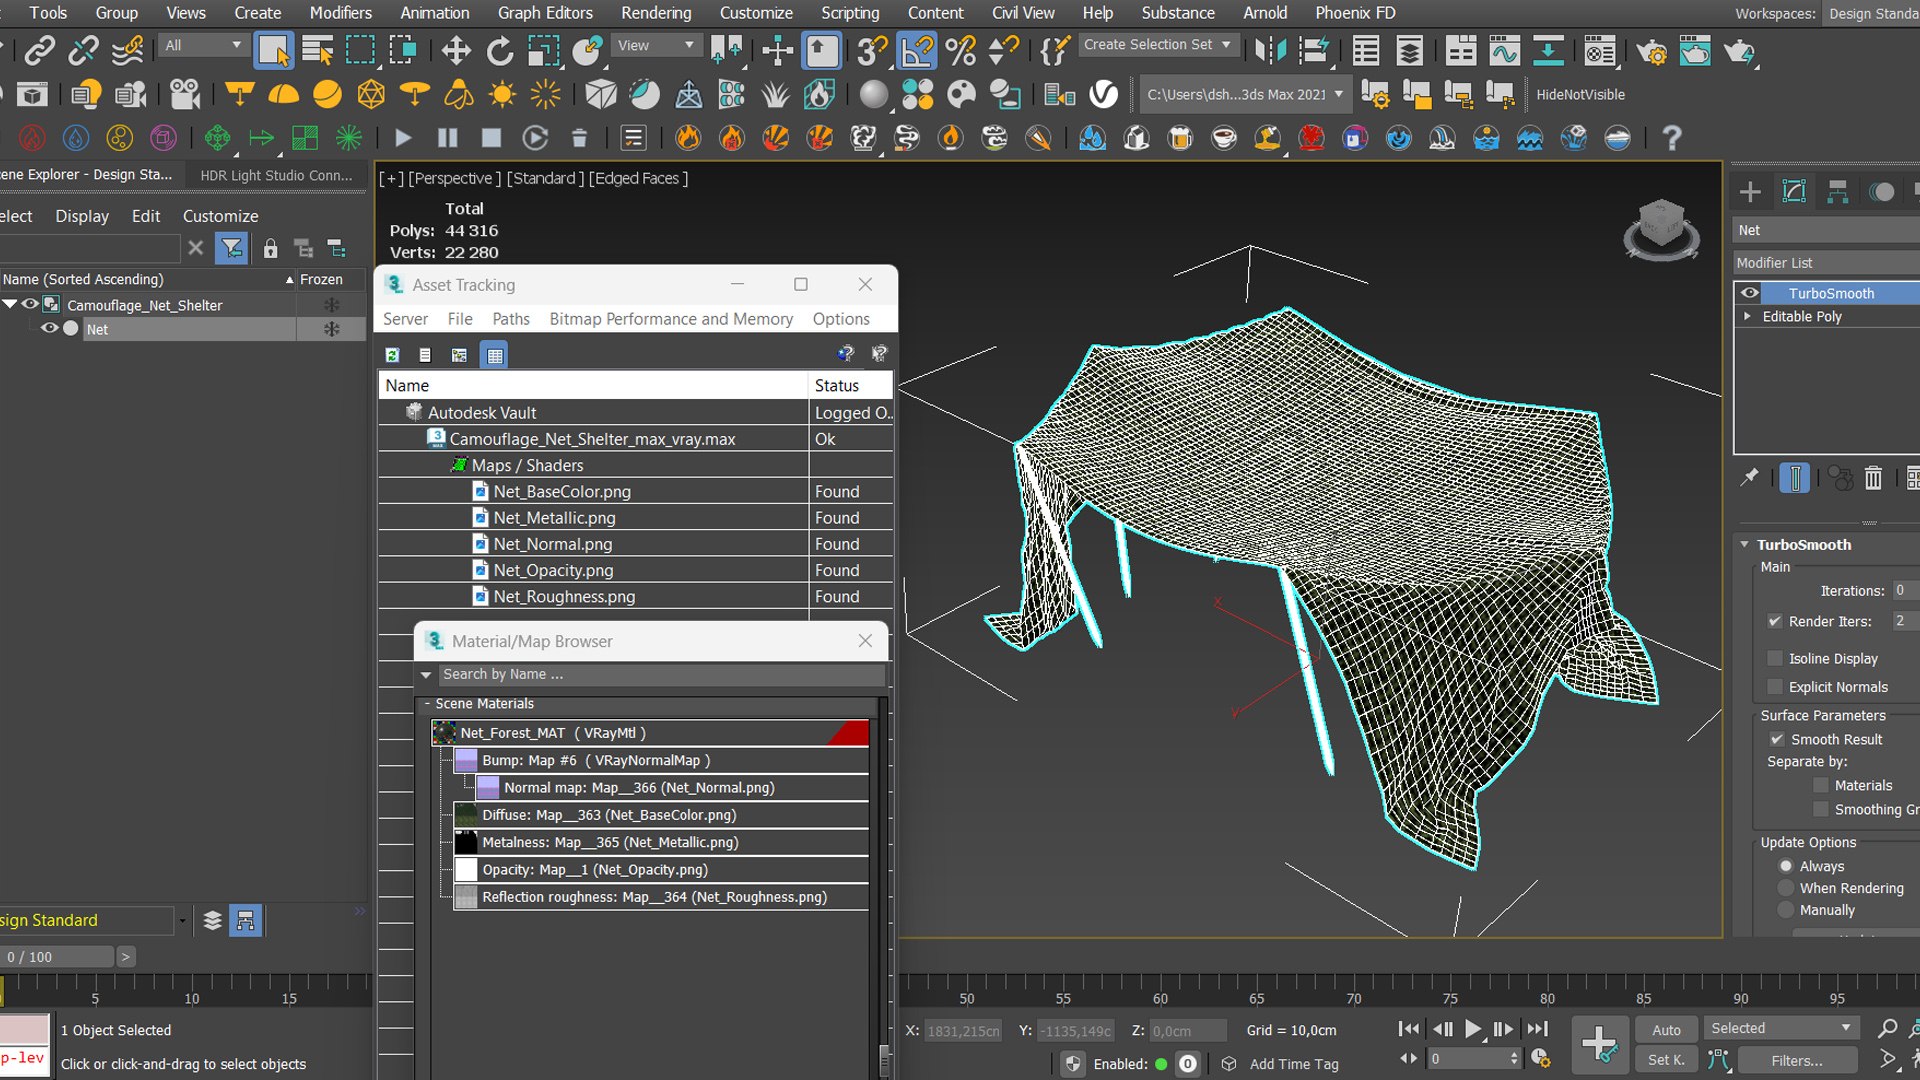Toggle Angle Snap in main toolbar
Screen dimensions: 1920x1080
click(x=917, y=50)
